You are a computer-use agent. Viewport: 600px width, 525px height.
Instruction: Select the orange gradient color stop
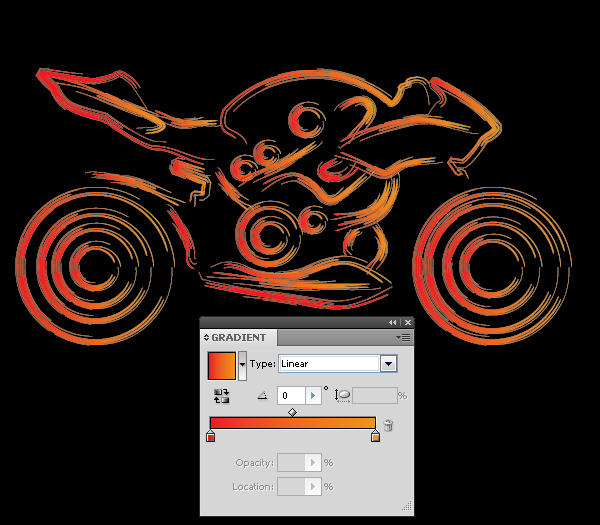click(x=375, y=436)
